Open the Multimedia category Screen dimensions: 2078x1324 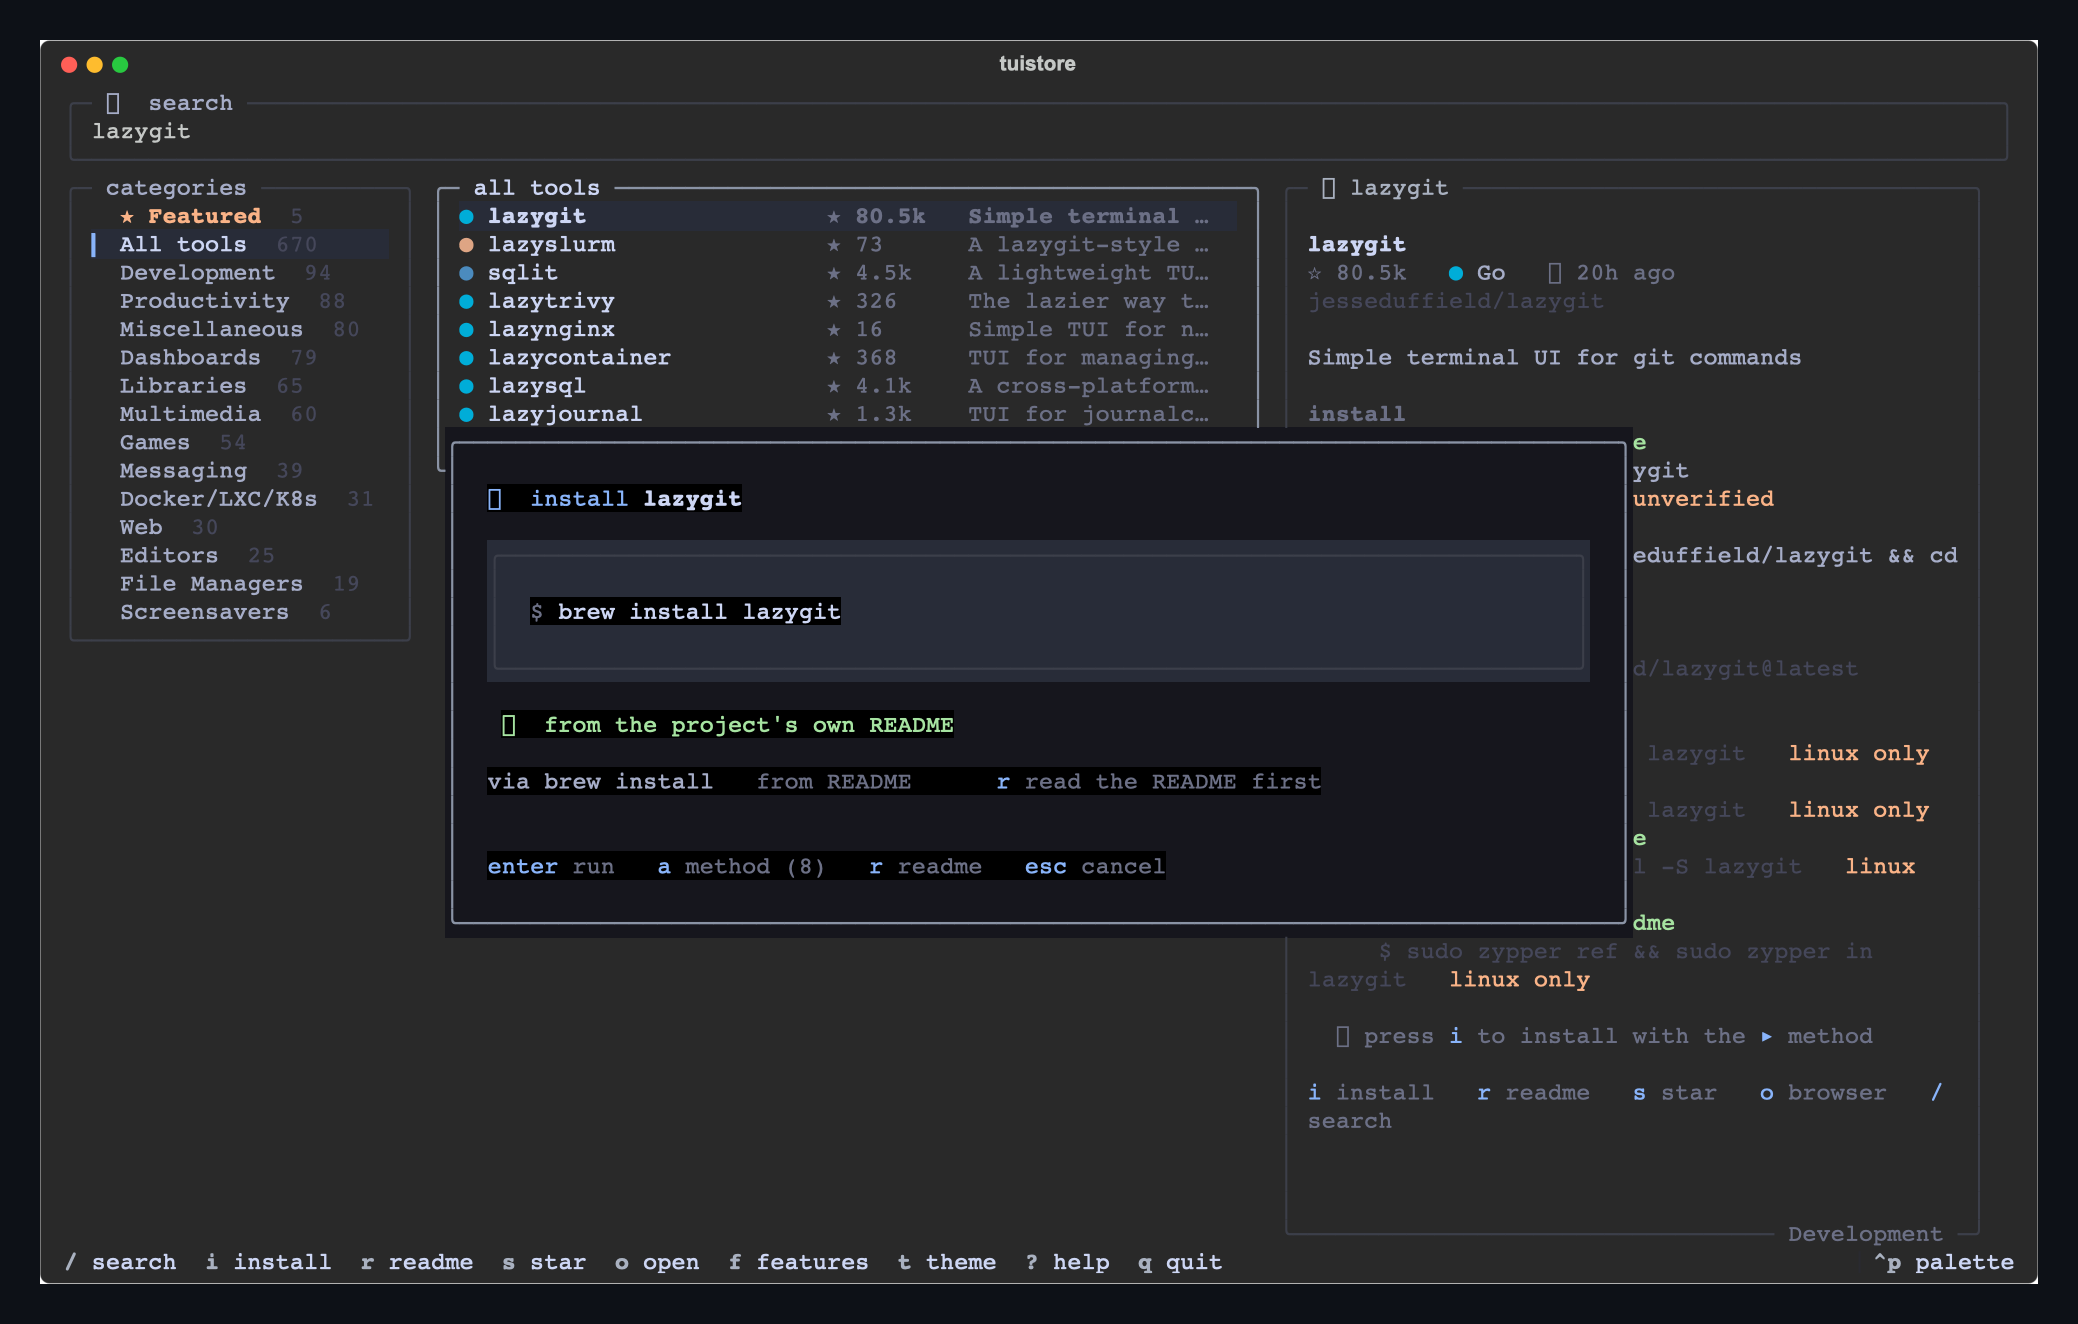coord(240,414)
